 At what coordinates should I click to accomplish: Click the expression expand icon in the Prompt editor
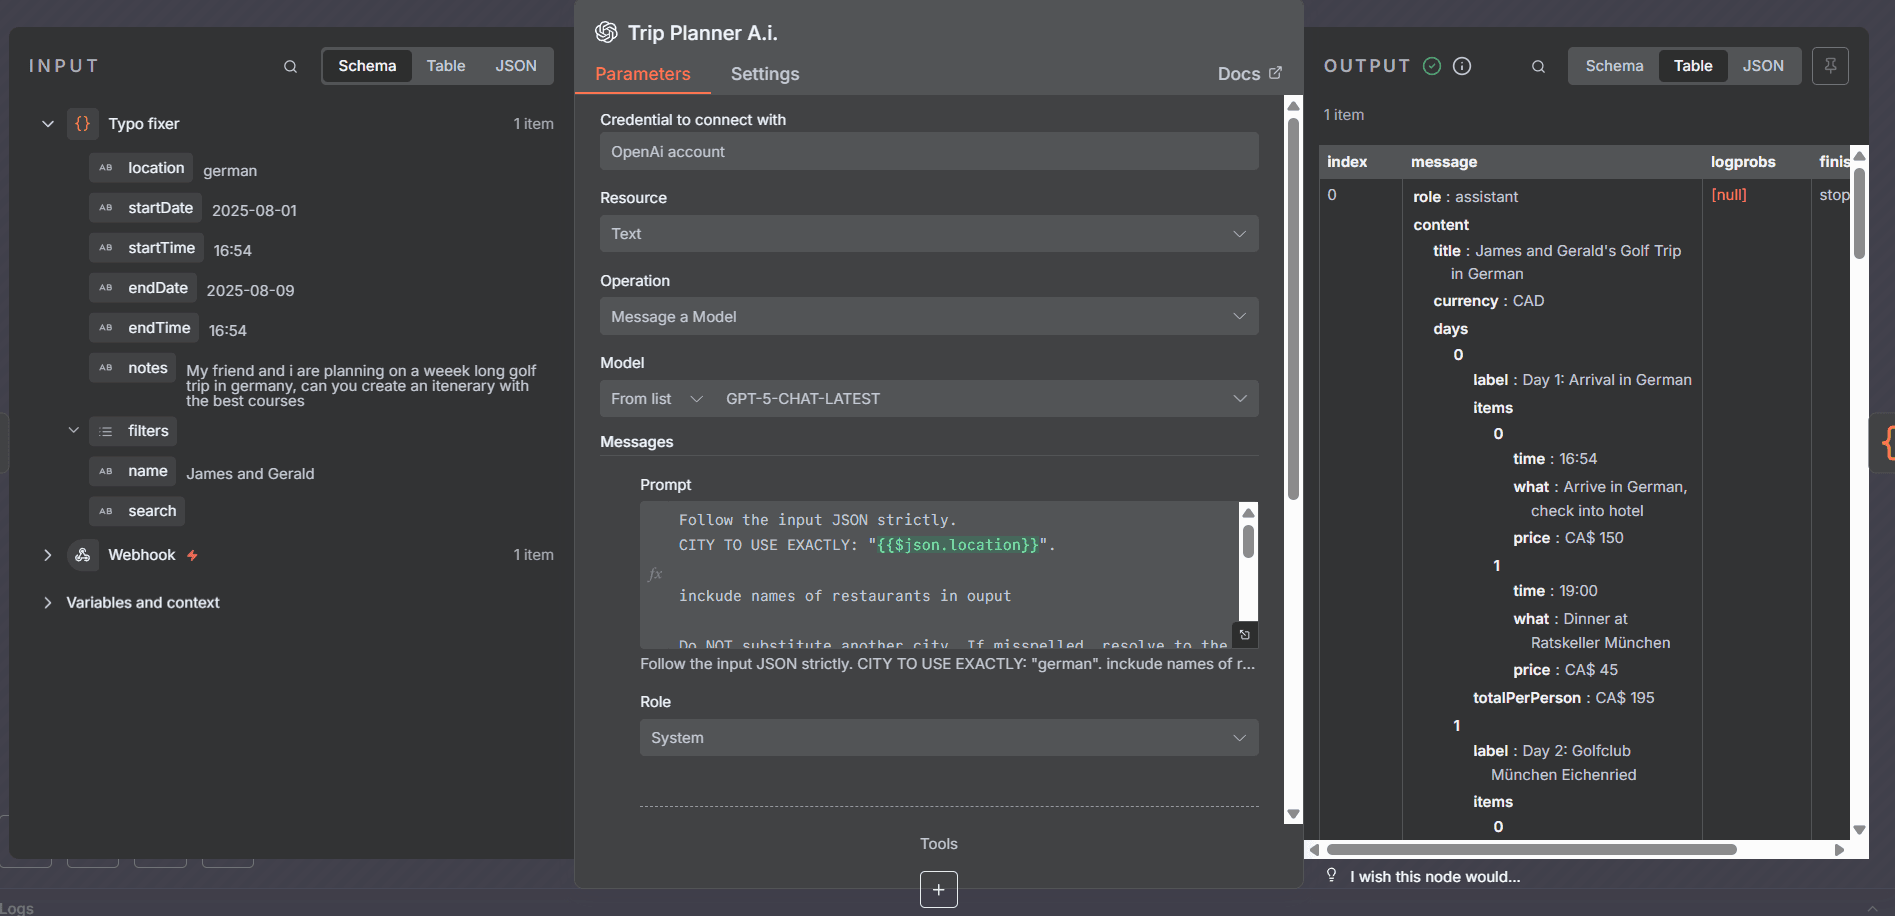1244,634
